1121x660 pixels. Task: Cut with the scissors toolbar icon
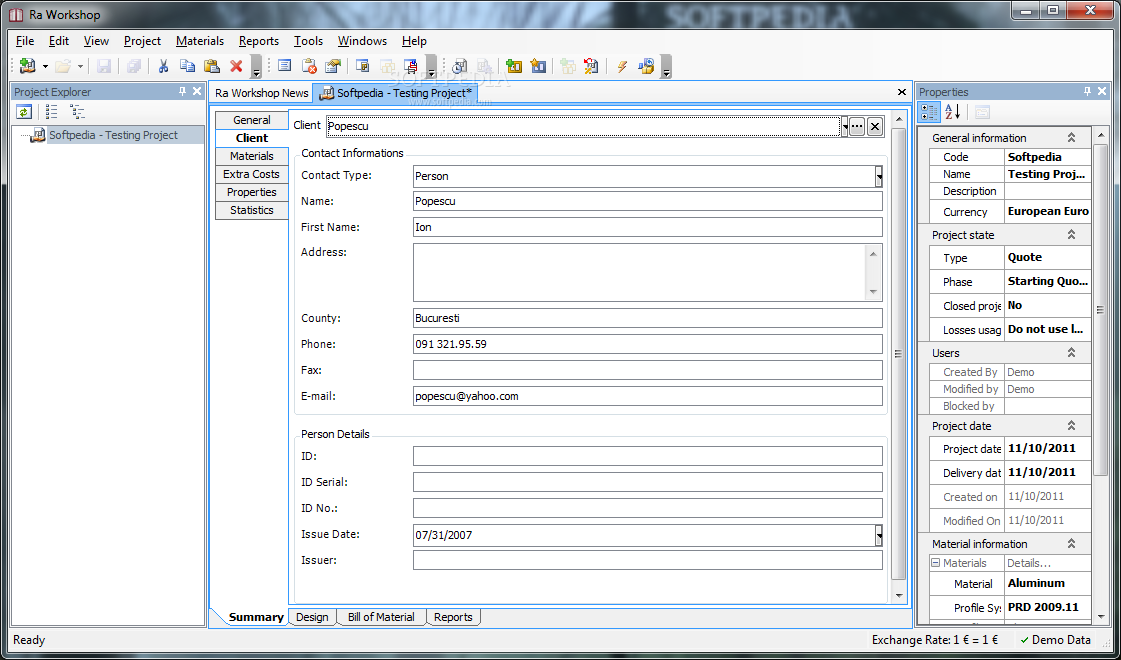coord(163,67)
